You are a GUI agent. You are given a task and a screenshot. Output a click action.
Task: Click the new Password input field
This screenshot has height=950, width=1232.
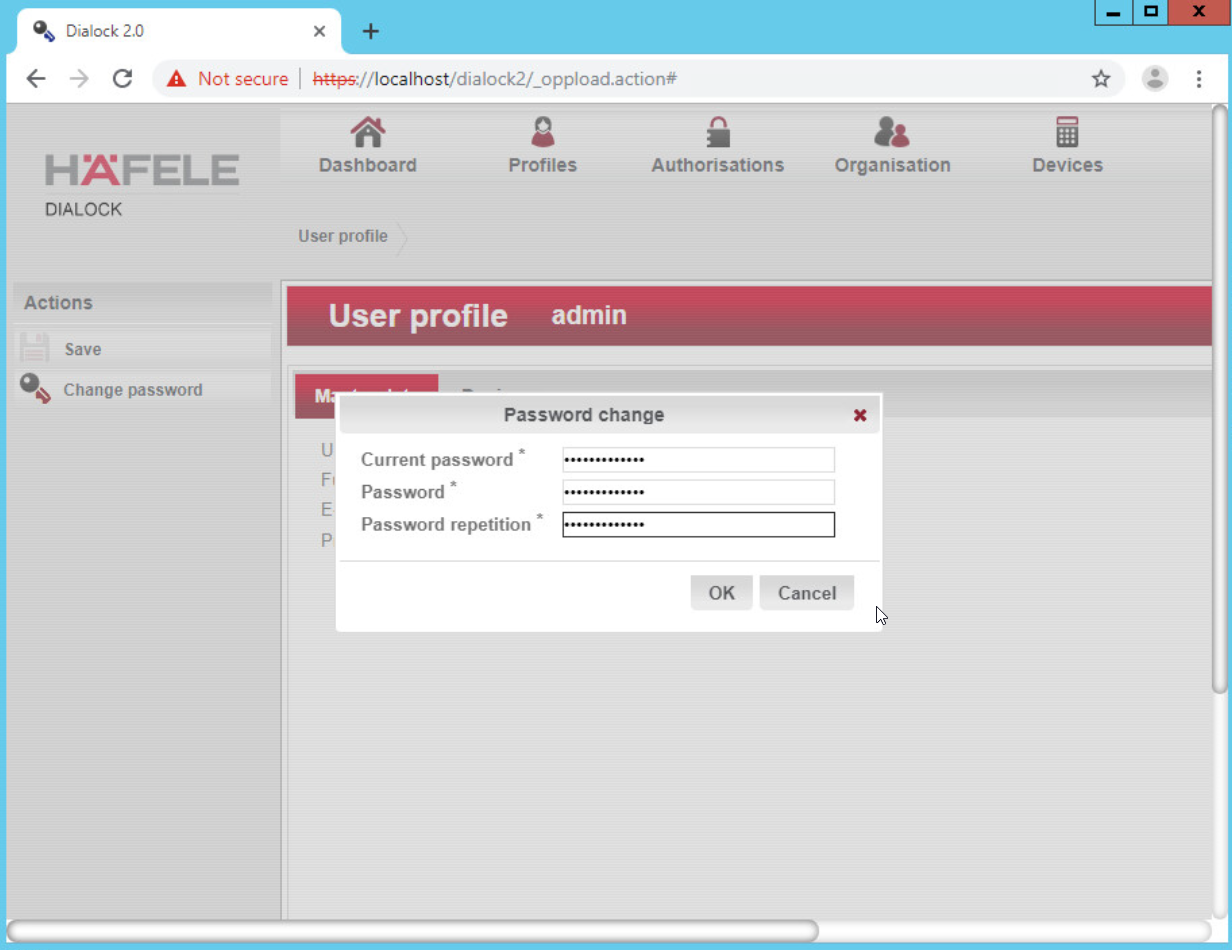tap(698, 492)
